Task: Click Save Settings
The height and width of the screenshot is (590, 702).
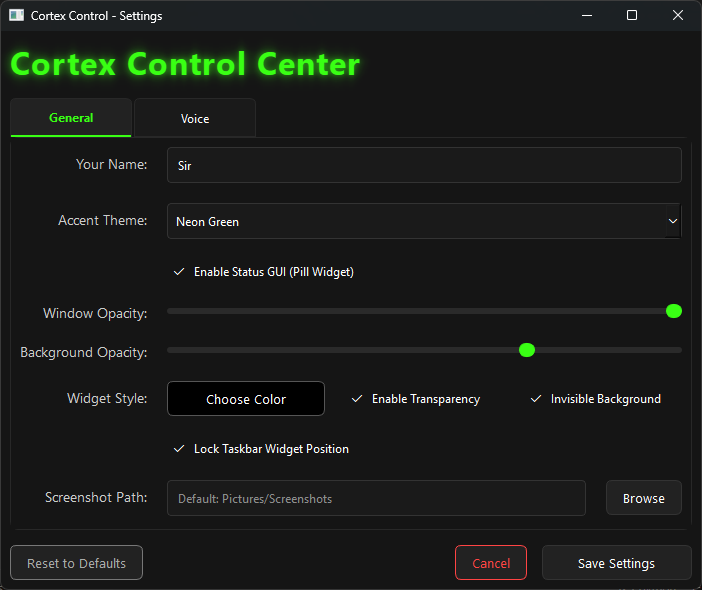Action: click(x=616, y=563)
